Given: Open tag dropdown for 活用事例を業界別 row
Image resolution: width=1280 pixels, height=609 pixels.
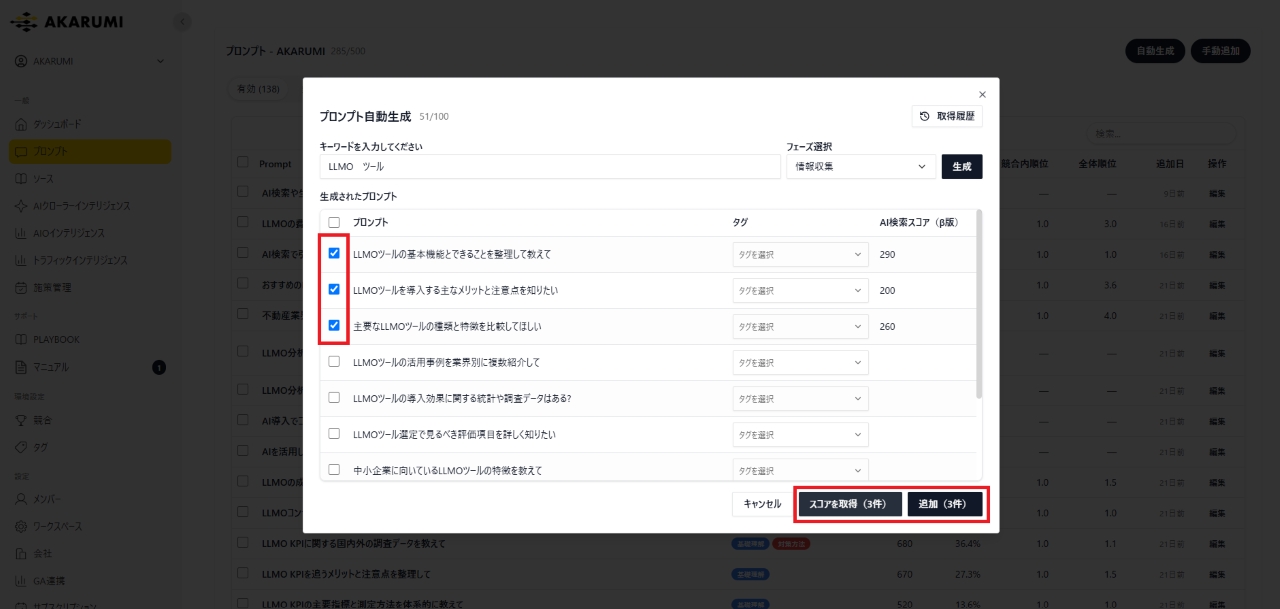Looking at the screenshot, I should (x=800, y=362).
